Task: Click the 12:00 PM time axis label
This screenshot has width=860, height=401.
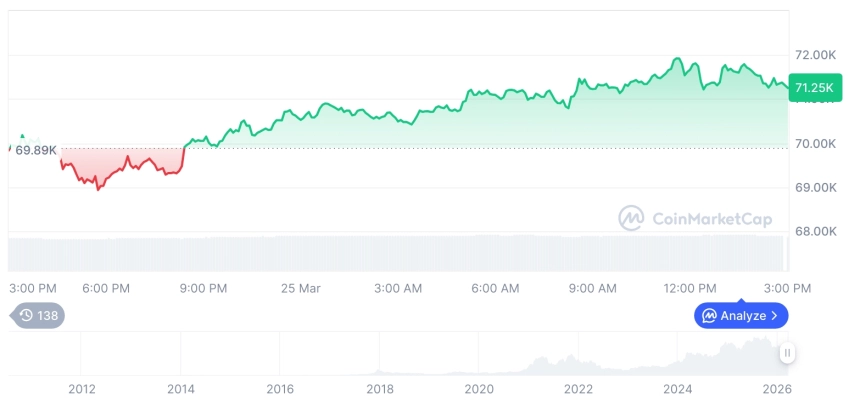Action: pos(691,288)
